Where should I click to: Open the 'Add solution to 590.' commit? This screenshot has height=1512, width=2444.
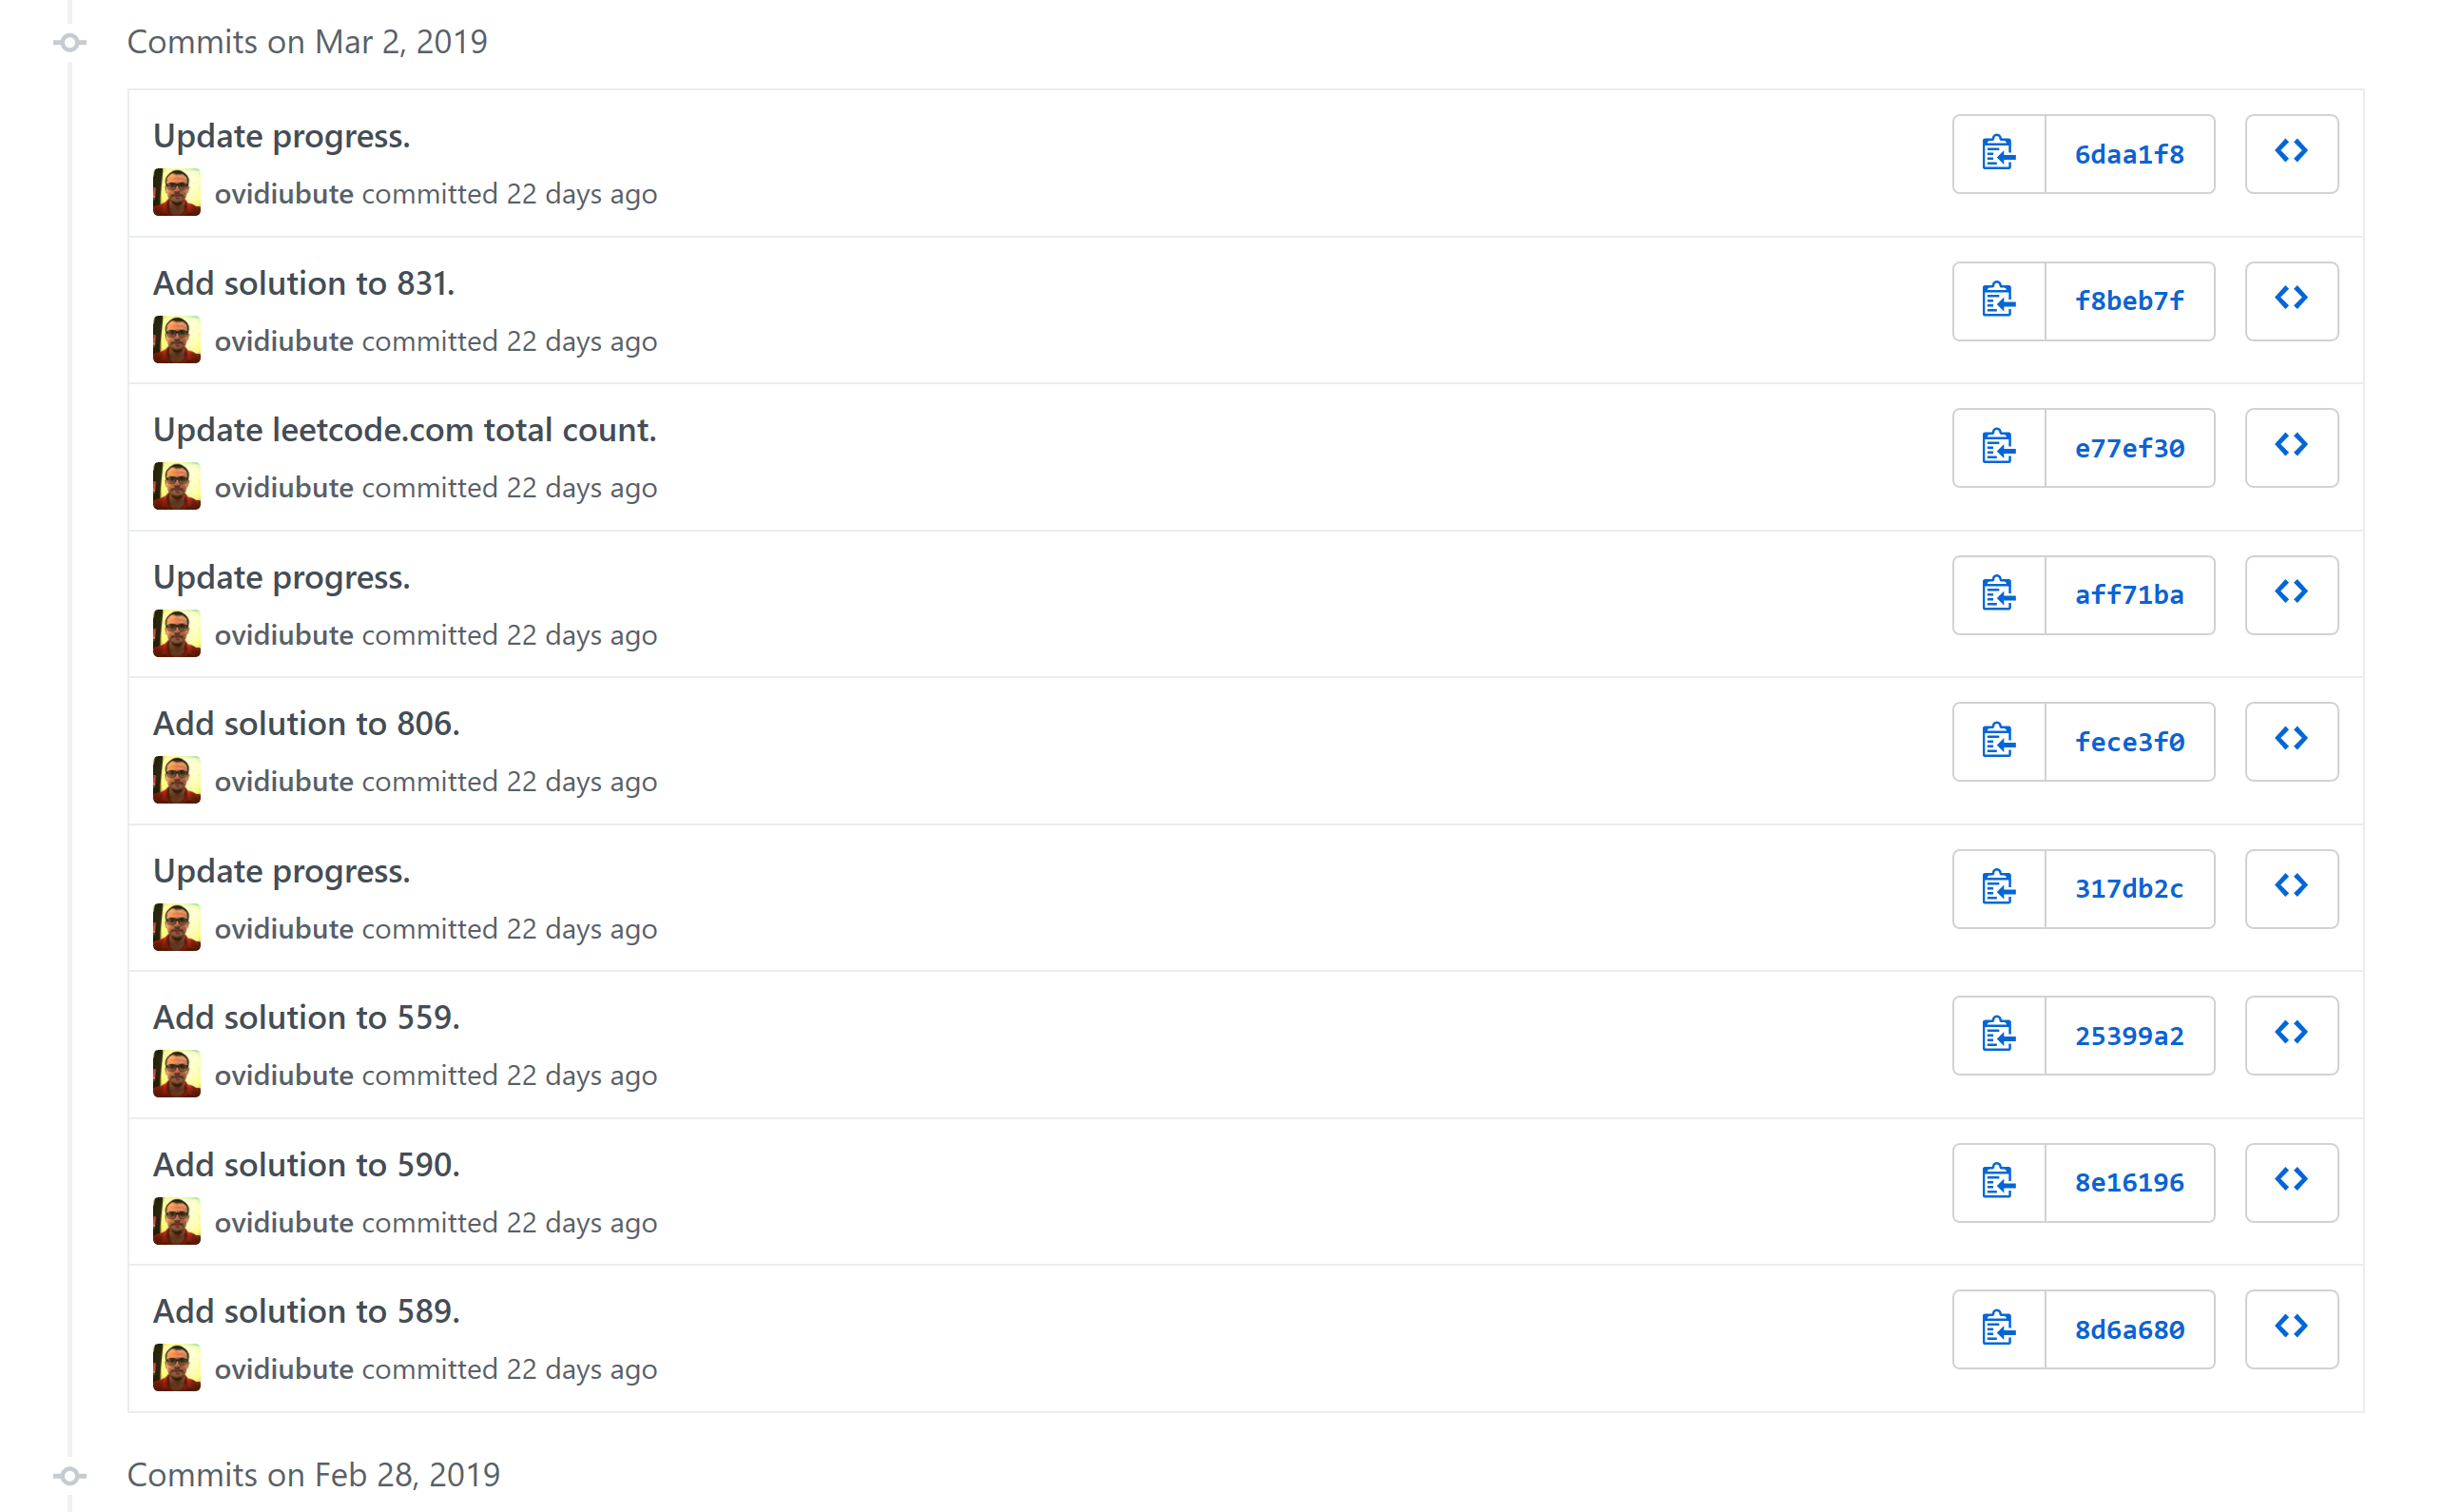click(x=306, y=1164)
